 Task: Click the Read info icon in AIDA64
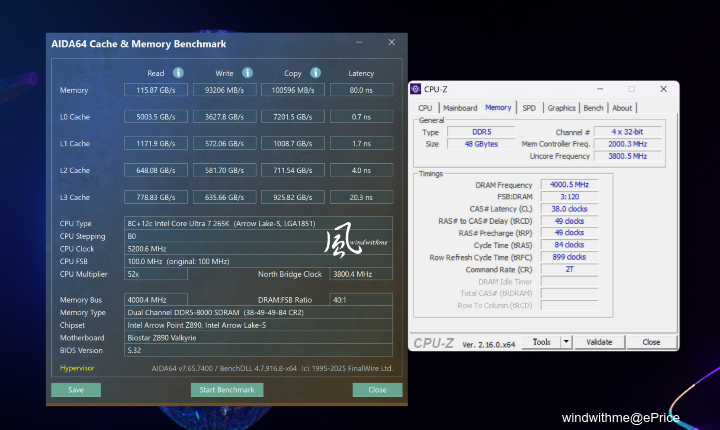[x=178, y=73]
